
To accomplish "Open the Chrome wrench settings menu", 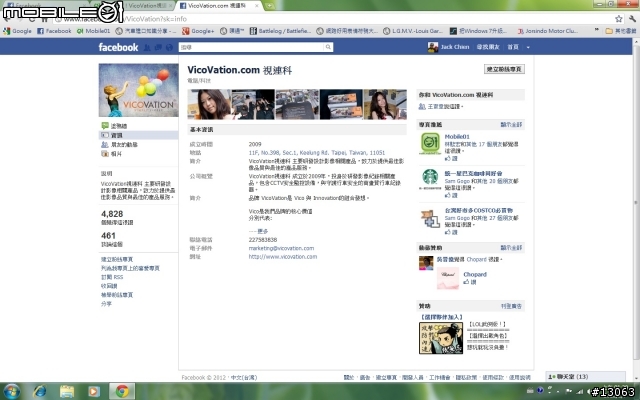I will pos(633,19).
